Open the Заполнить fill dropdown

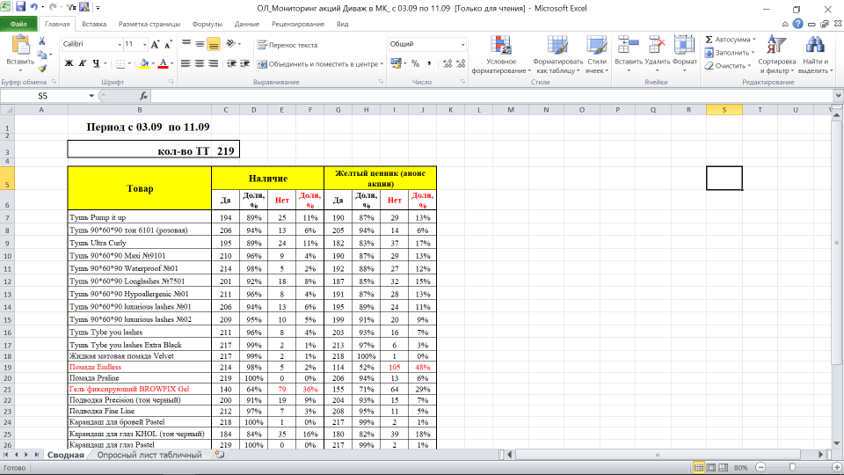(752, 52)
